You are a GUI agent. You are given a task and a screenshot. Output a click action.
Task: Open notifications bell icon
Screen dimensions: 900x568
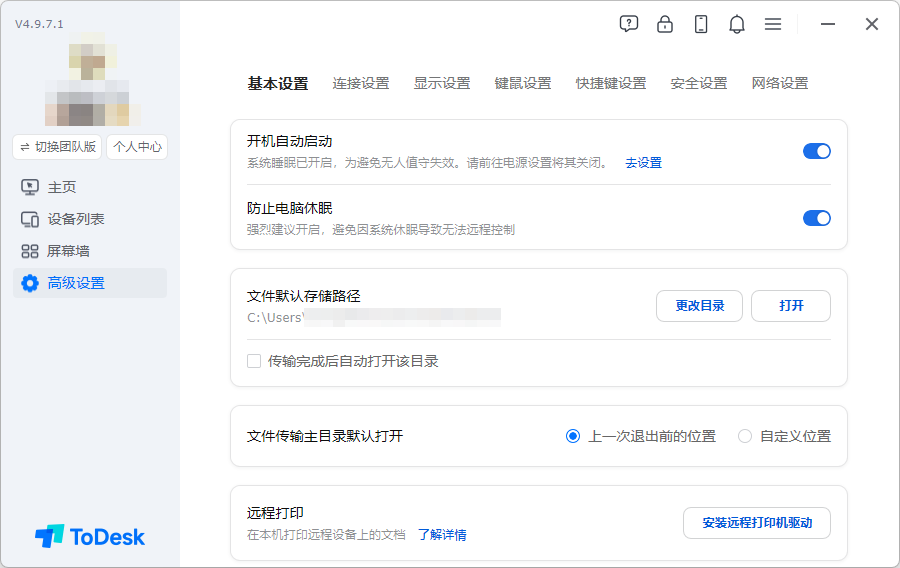point(737,24)
